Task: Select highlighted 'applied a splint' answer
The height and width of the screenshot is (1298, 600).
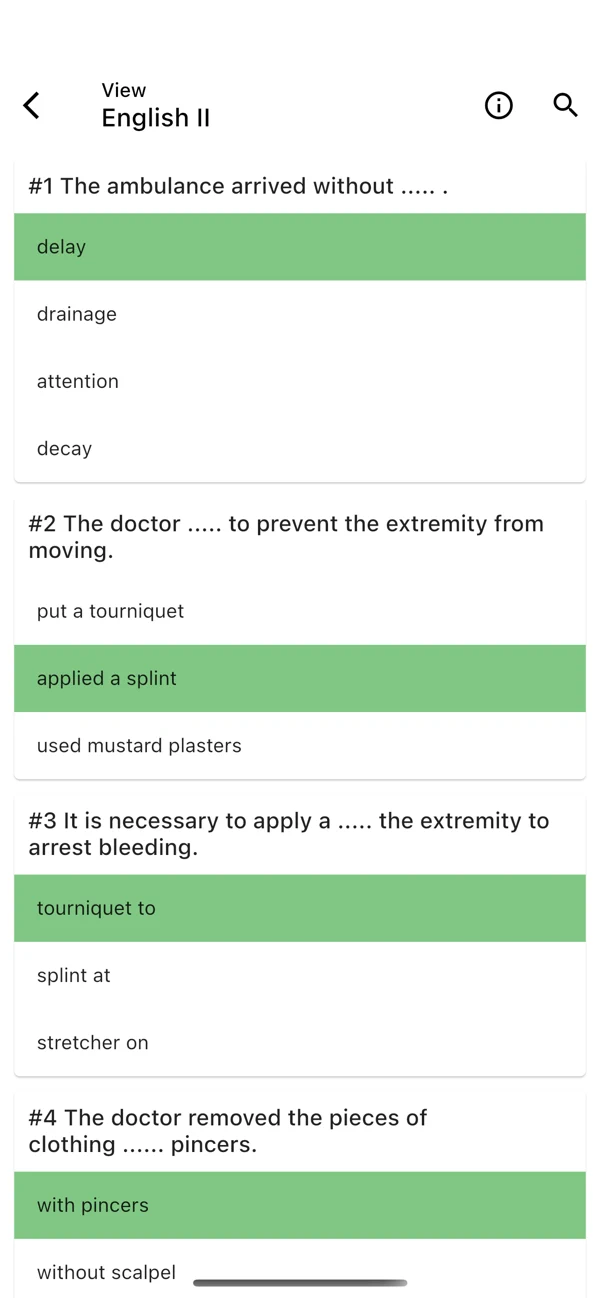Action: click(x=300, y=678)
